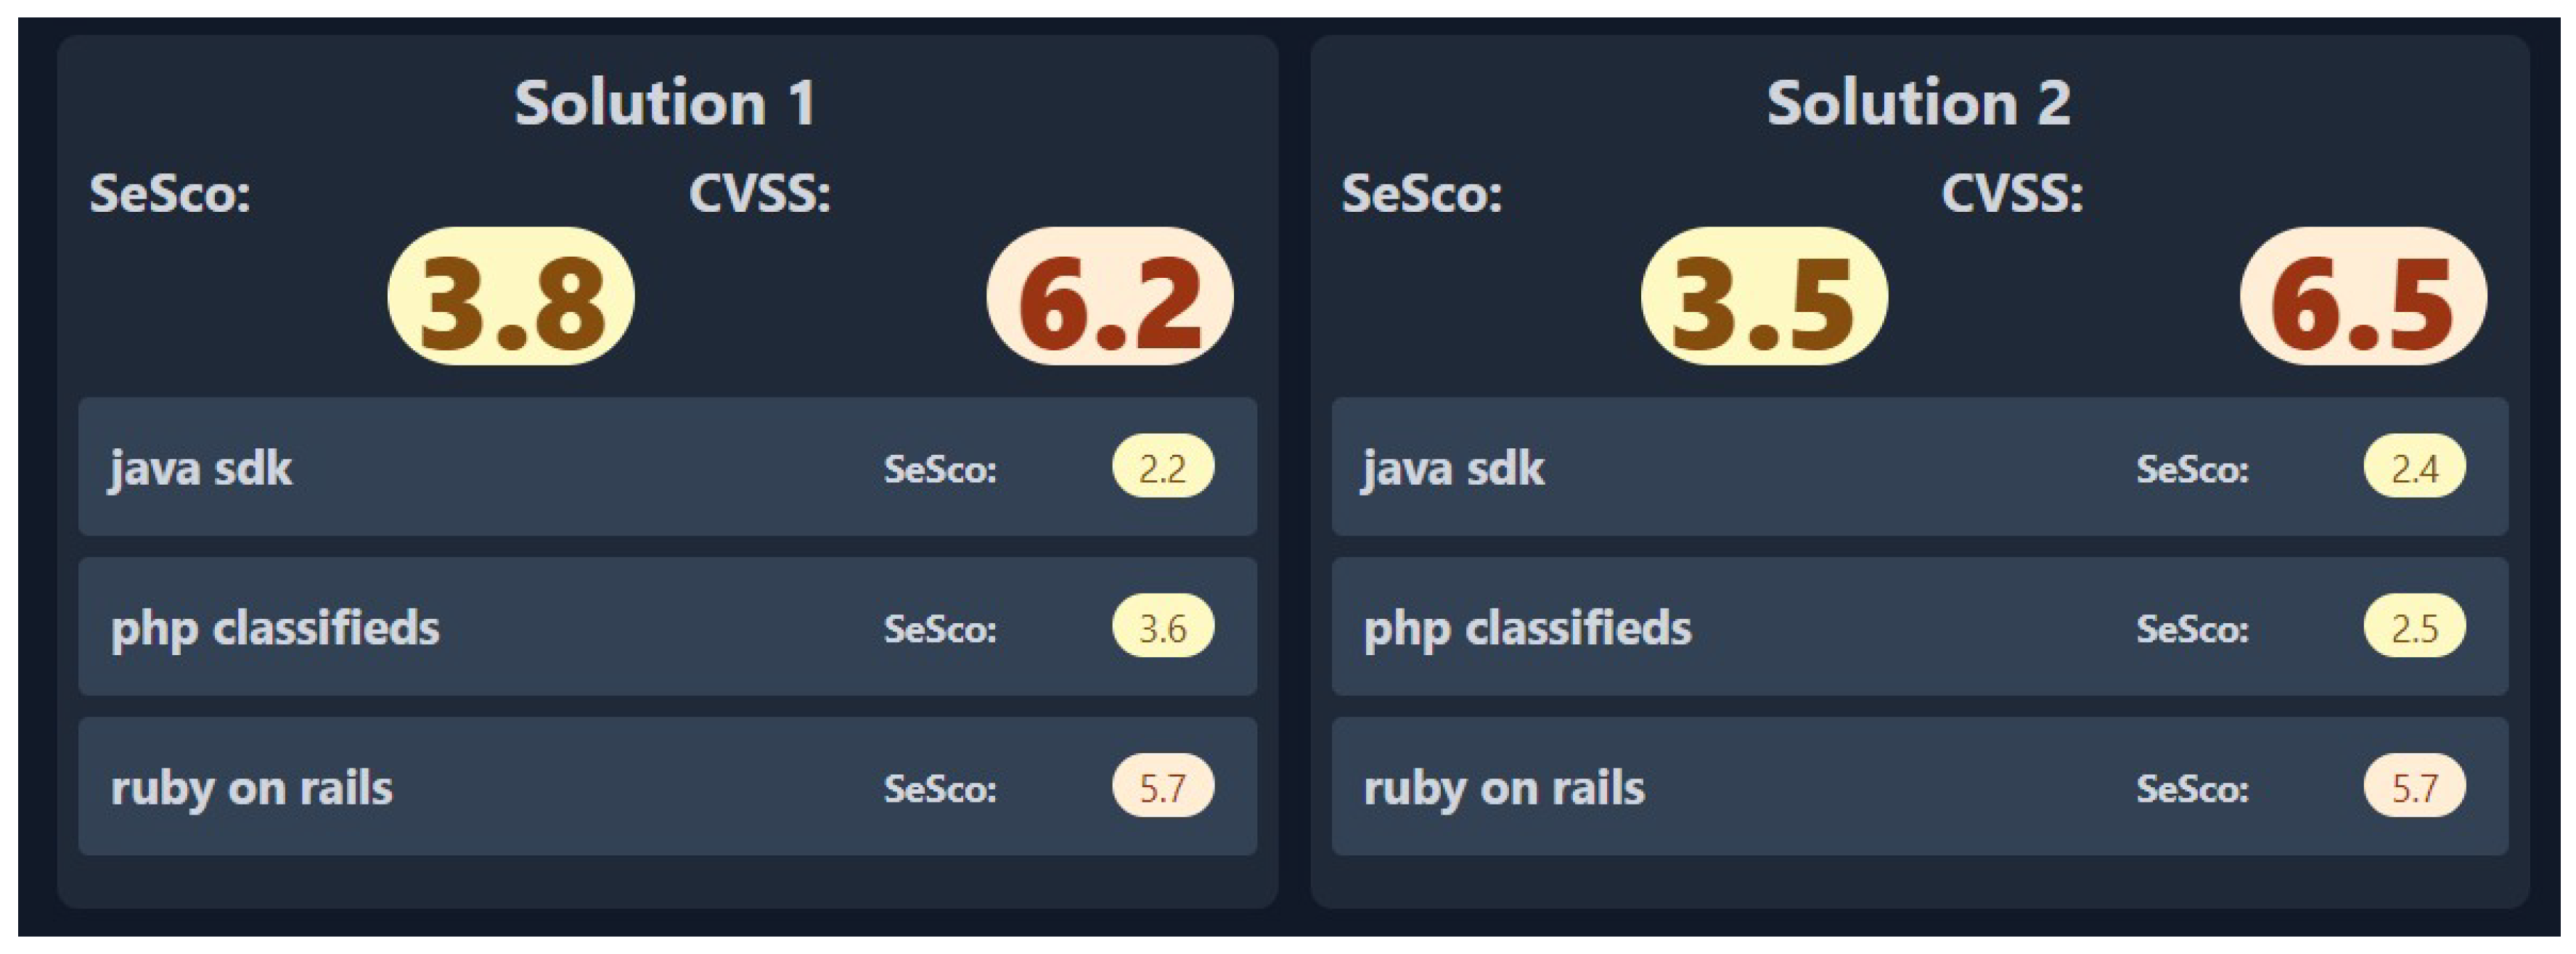
Task: Click the 2.5 php classifieds score badge
Action: [2414, 627]
